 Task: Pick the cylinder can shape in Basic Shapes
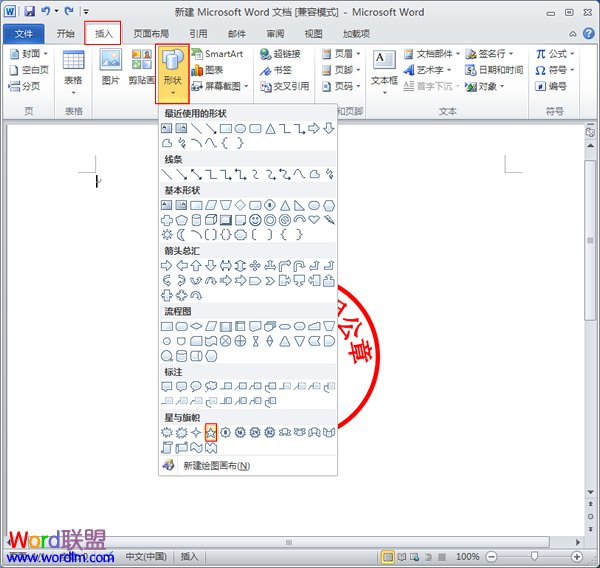(x=196, y=220)
